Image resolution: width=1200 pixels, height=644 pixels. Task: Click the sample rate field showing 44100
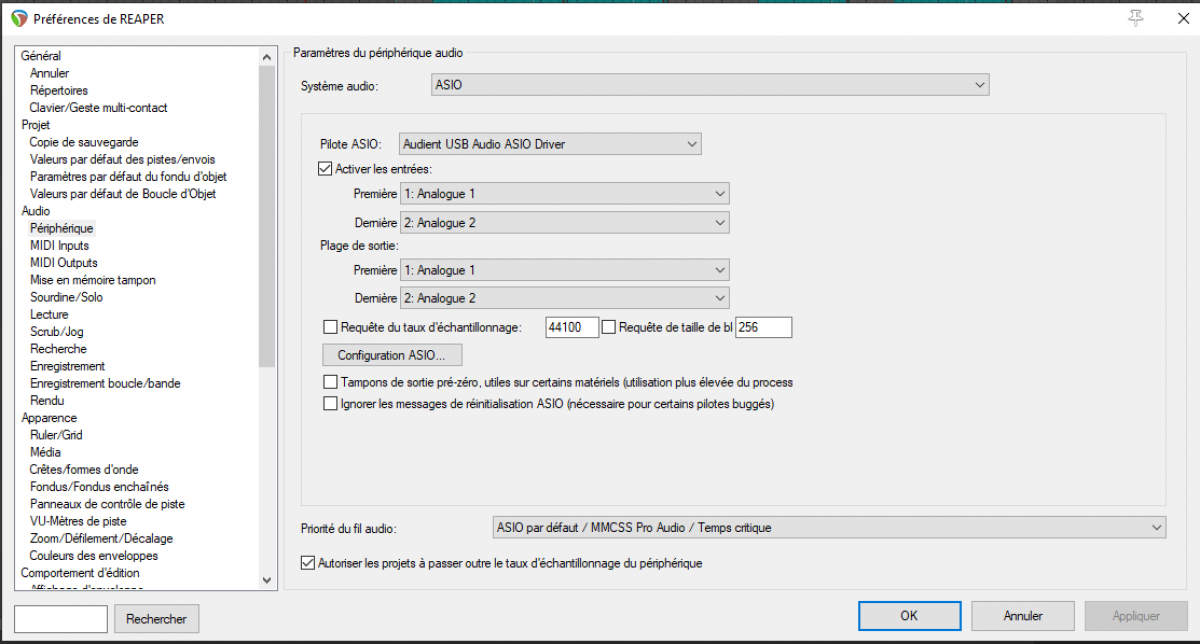[x=572, y=327]
